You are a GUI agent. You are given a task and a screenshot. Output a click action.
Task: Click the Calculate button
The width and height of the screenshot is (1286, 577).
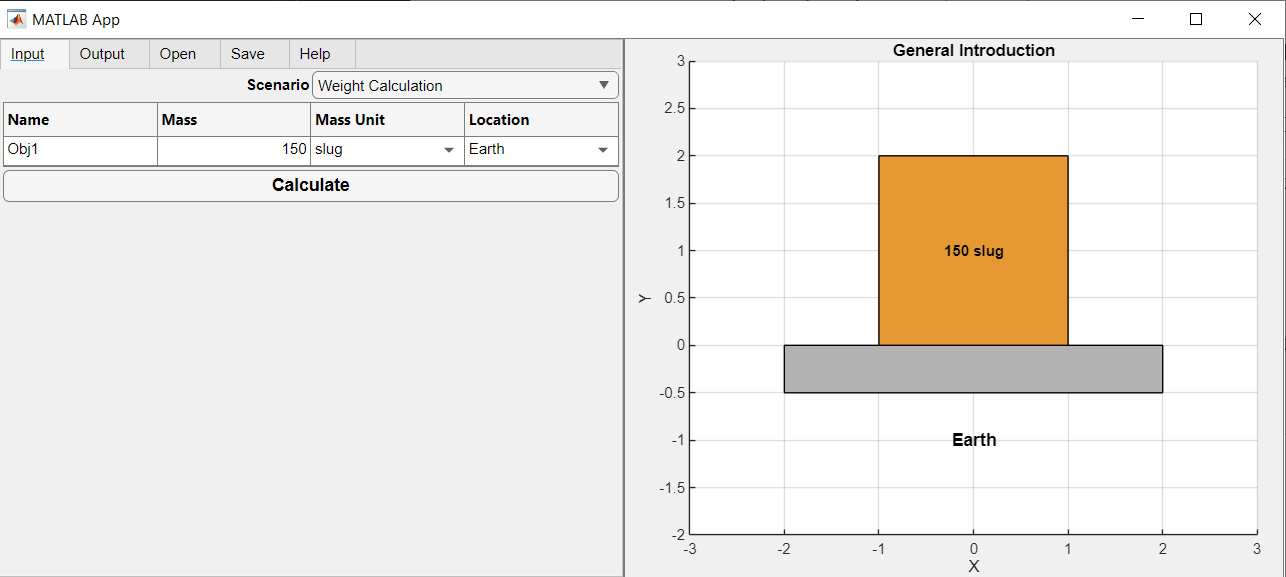311,185
